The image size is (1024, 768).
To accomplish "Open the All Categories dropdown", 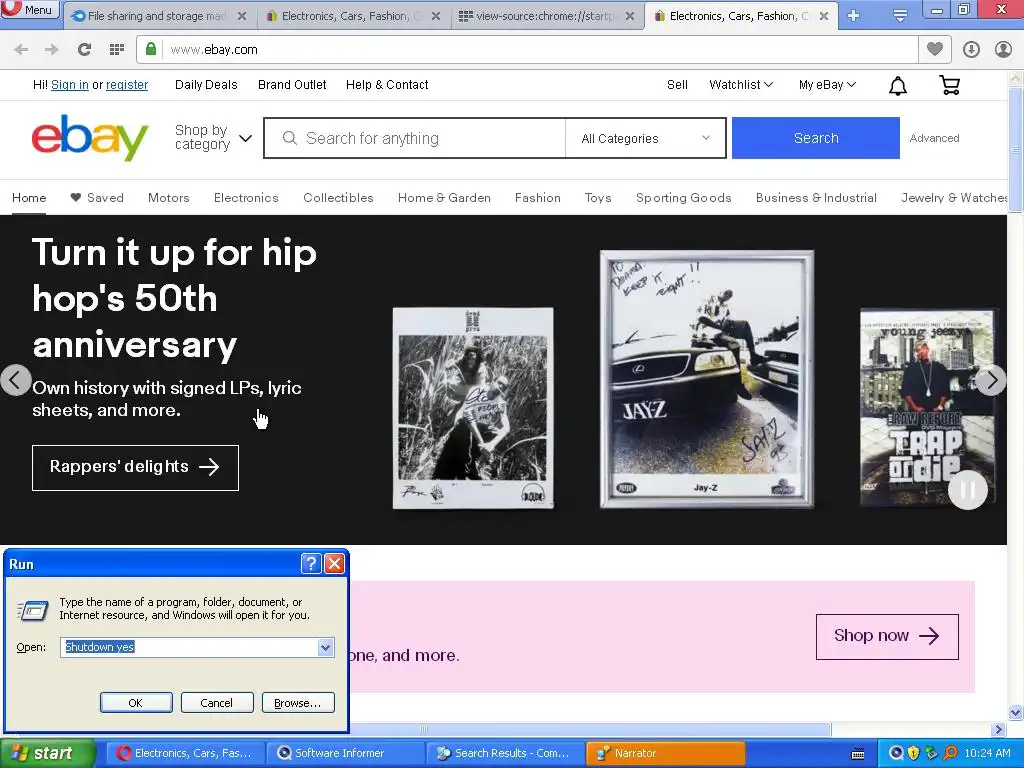I will tap(645, 138).
